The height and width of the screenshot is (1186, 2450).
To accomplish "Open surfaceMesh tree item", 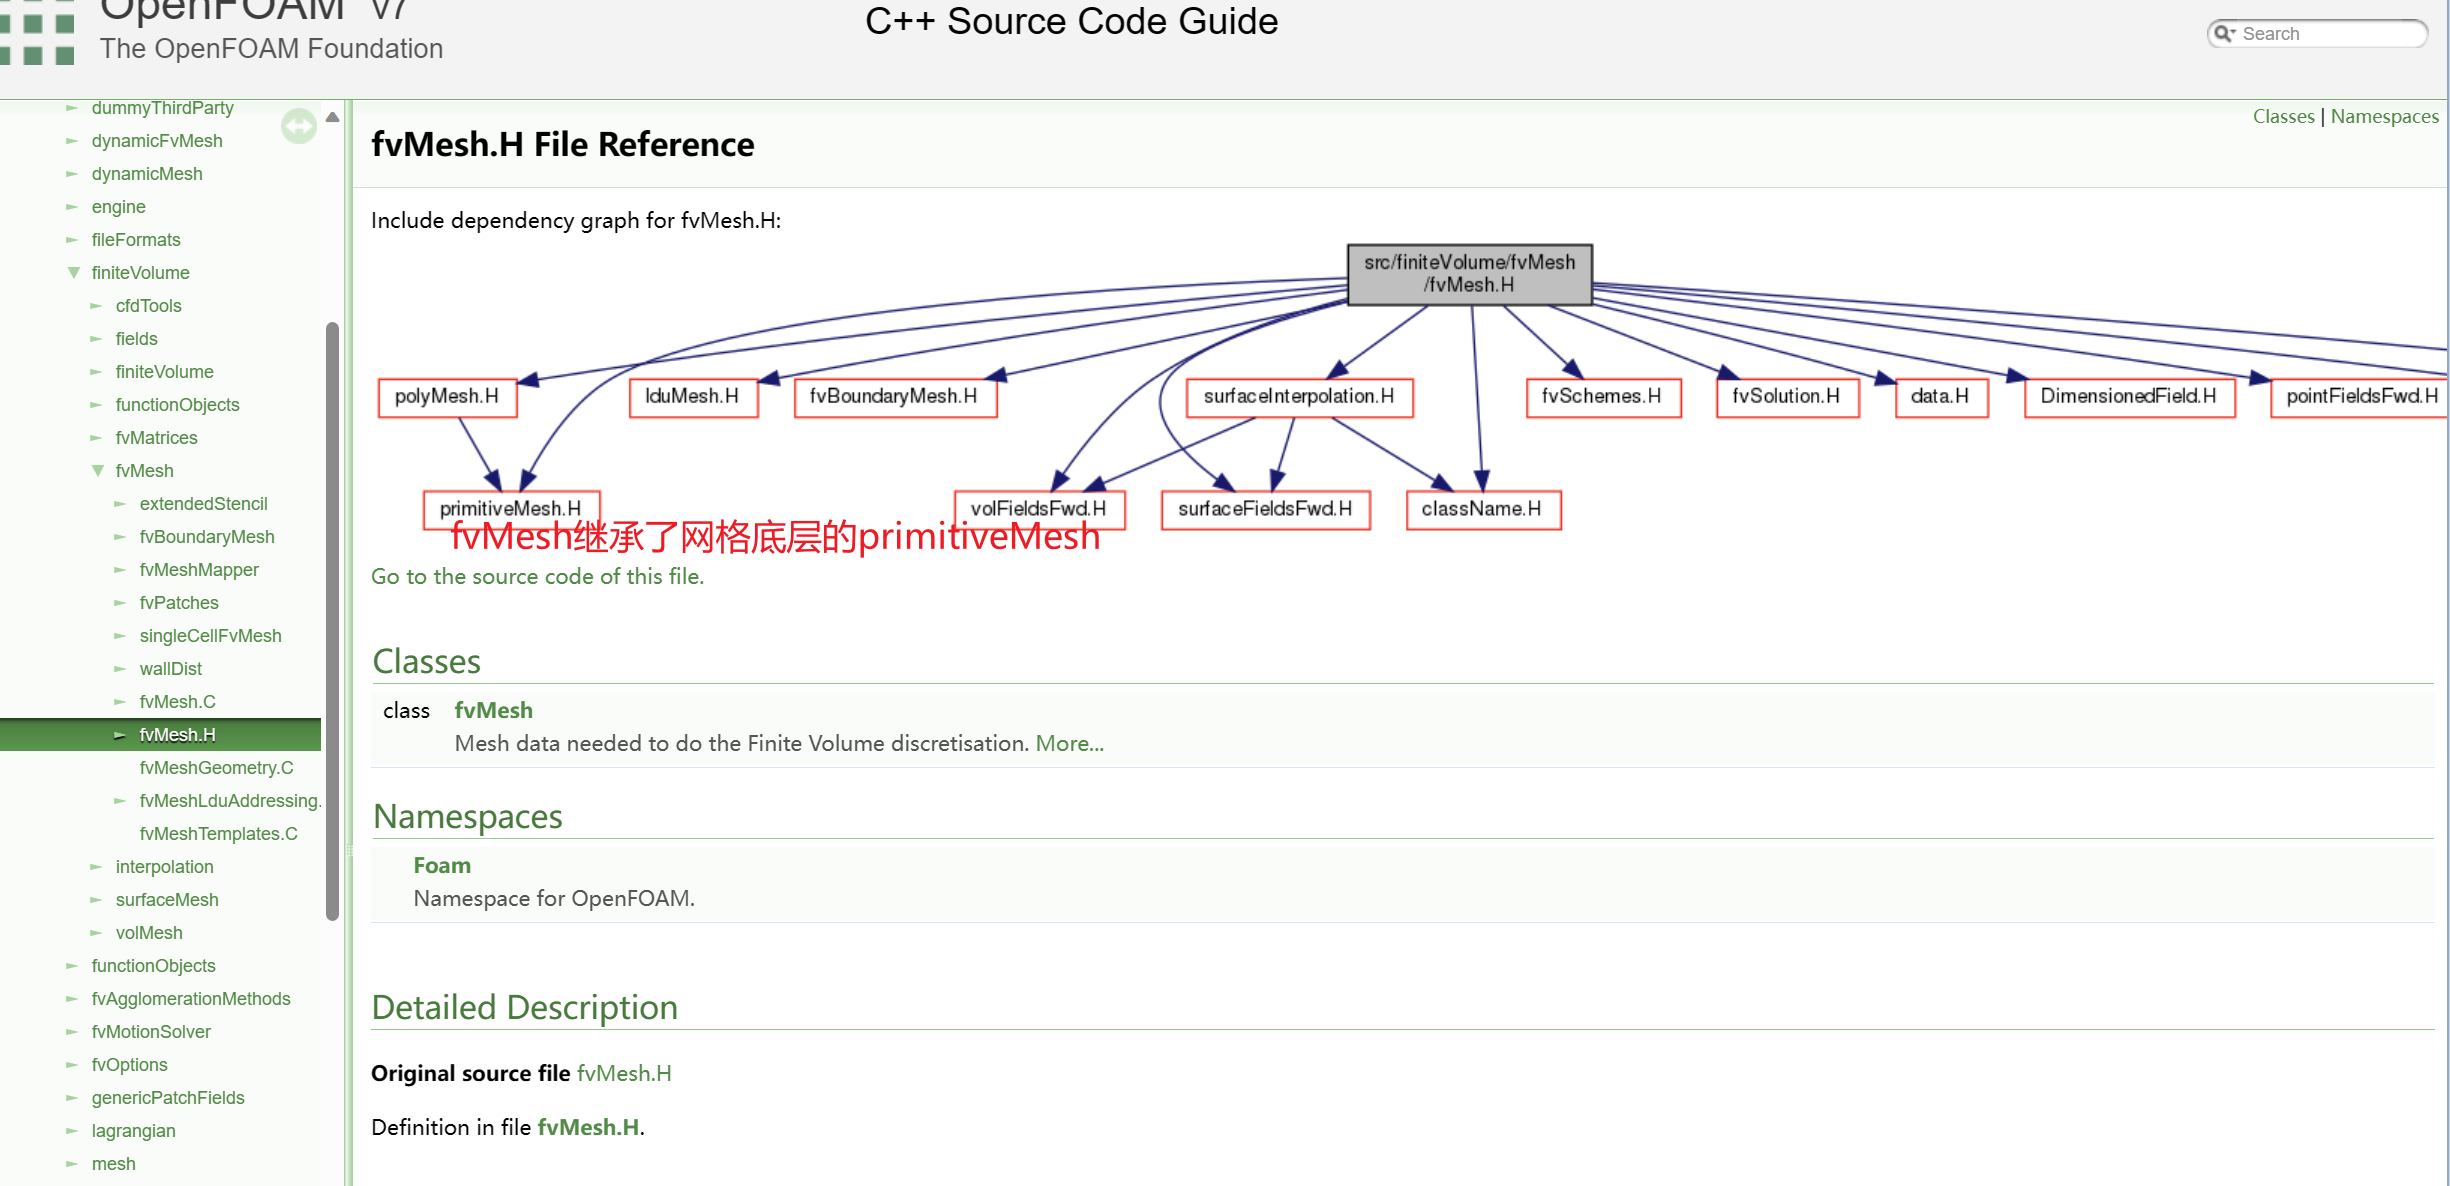I will pos(167,900).
